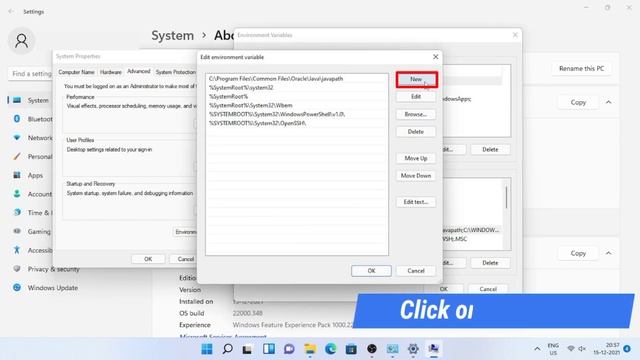The width and height of the screenshot is (640, 360).
Task: Click the Move Up button
Action: 416,158
